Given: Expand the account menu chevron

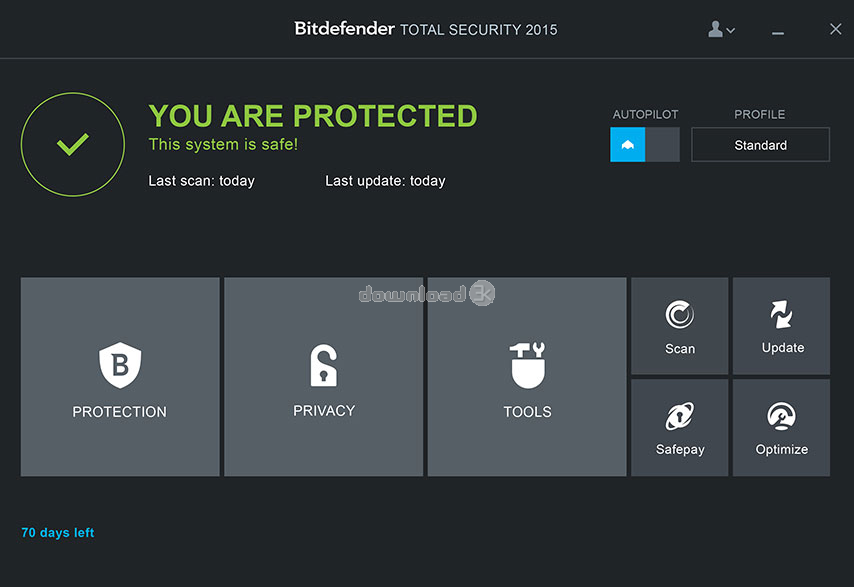Looking at the screenshot, I should [731, 30].
